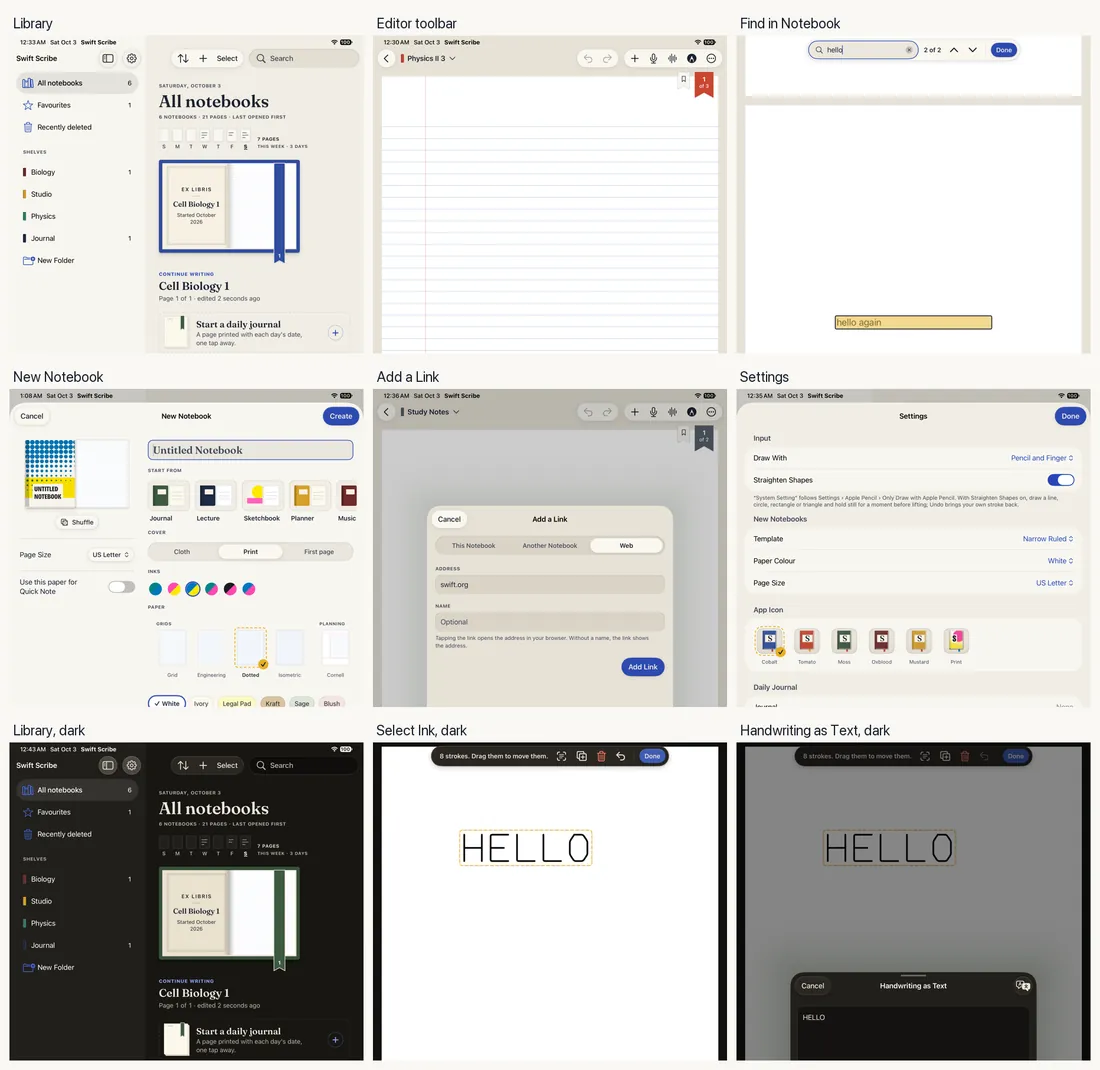The height and width of the screenshot is (1070, 1100).
Task: Open Template Narrow Ruled picker in Settings
Action: pyautogui.click(x=1047, y=538)
